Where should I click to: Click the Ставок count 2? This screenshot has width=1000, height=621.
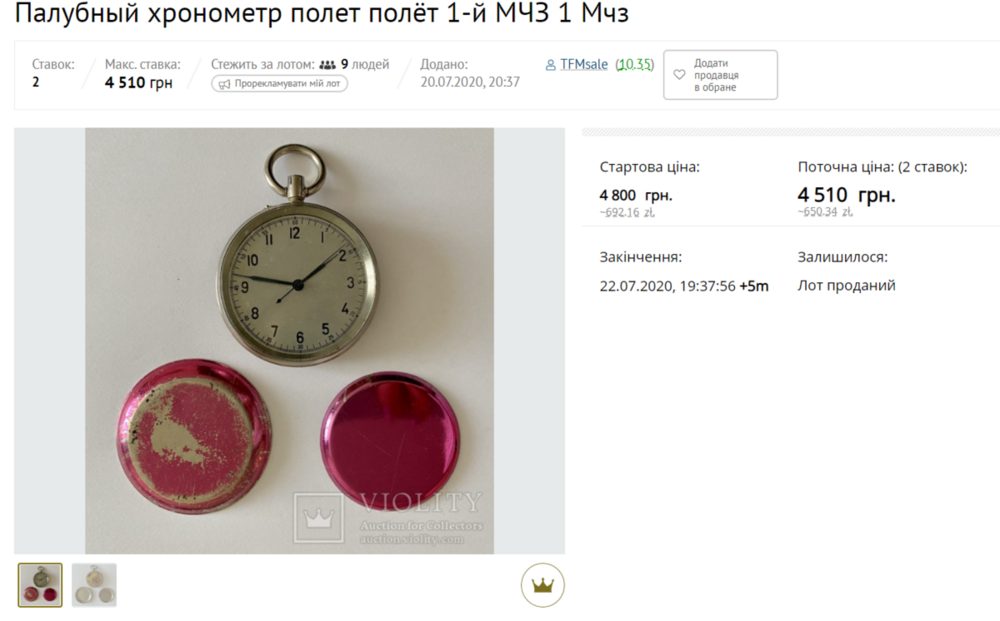click(x=36, y=82)
